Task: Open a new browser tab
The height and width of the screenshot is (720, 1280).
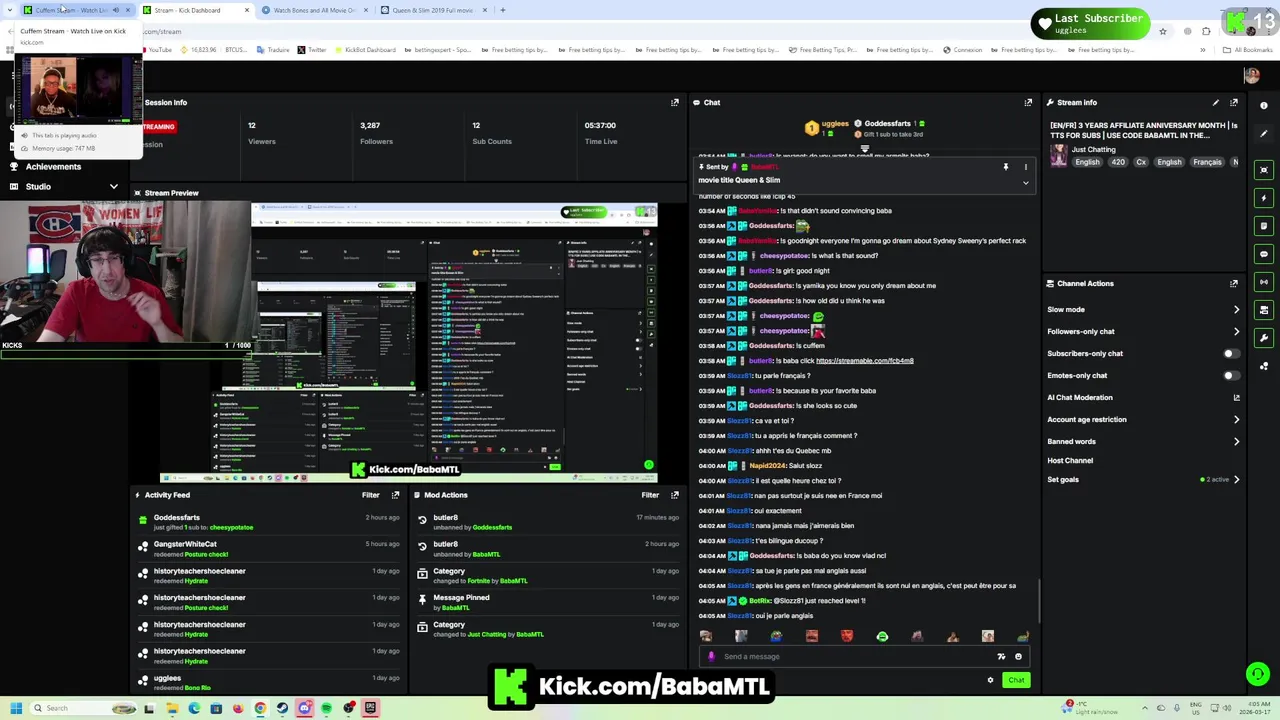Action: tap(503, 10)
